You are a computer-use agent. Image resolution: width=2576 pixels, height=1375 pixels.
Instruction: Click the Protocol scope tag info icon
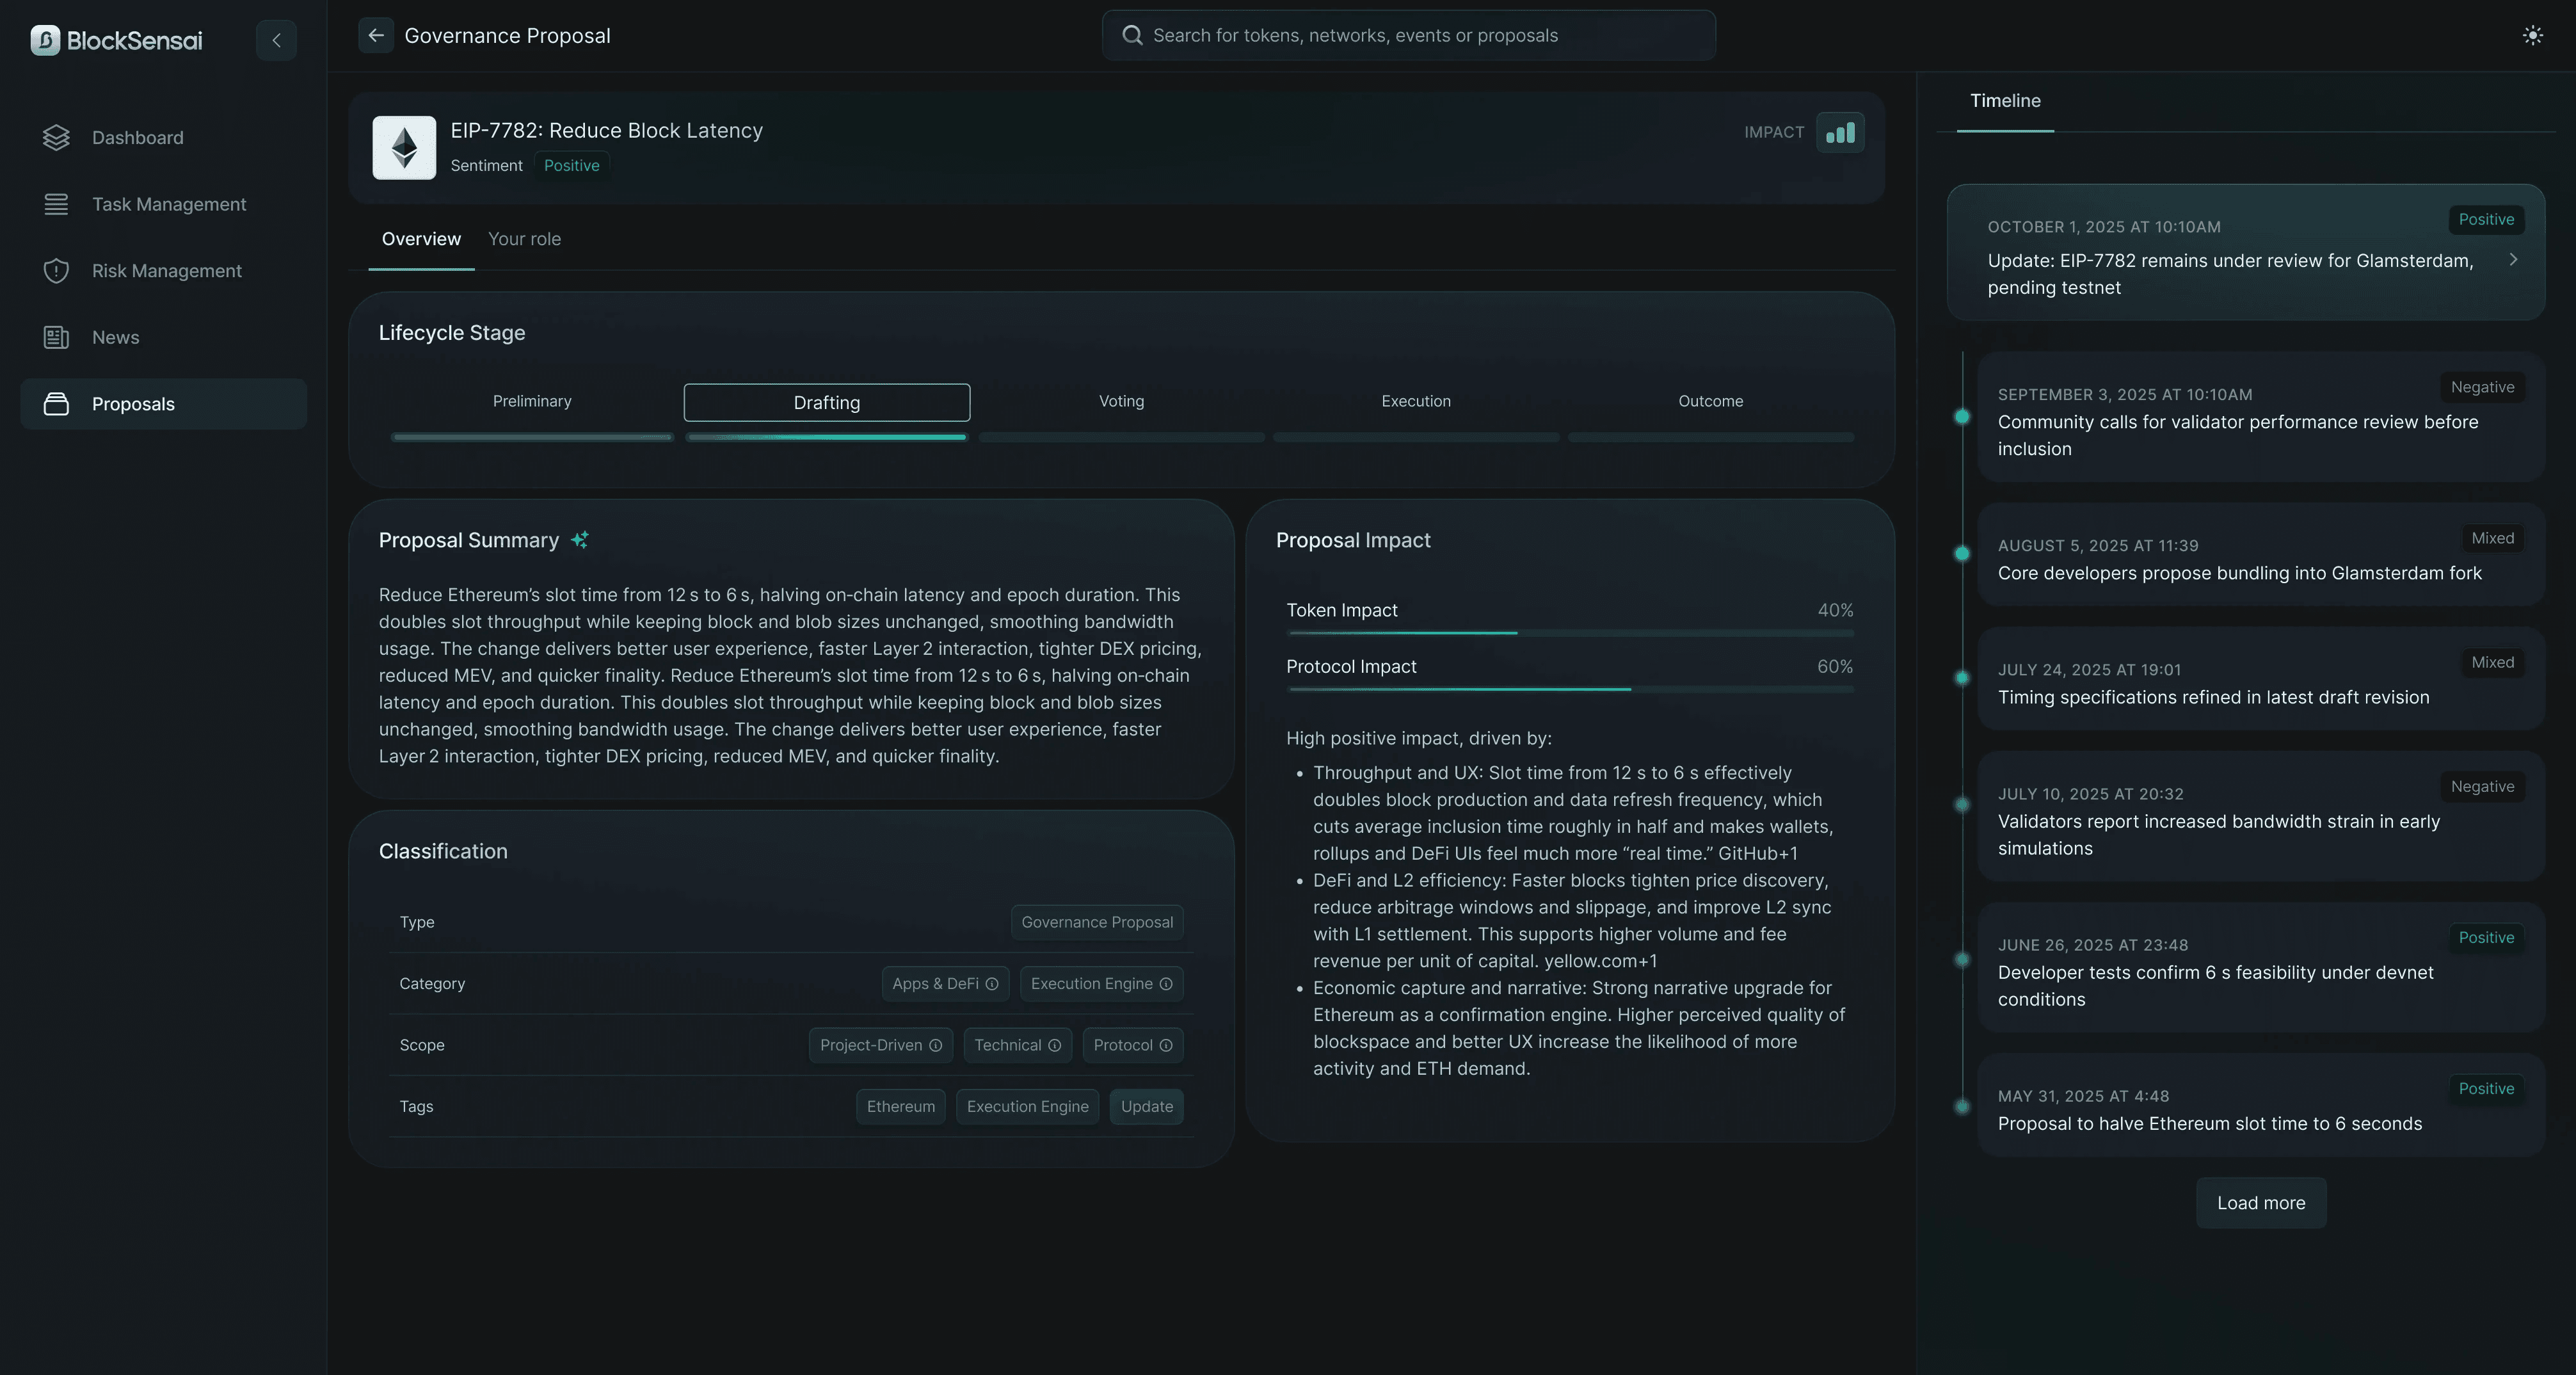(1166, 1046)
